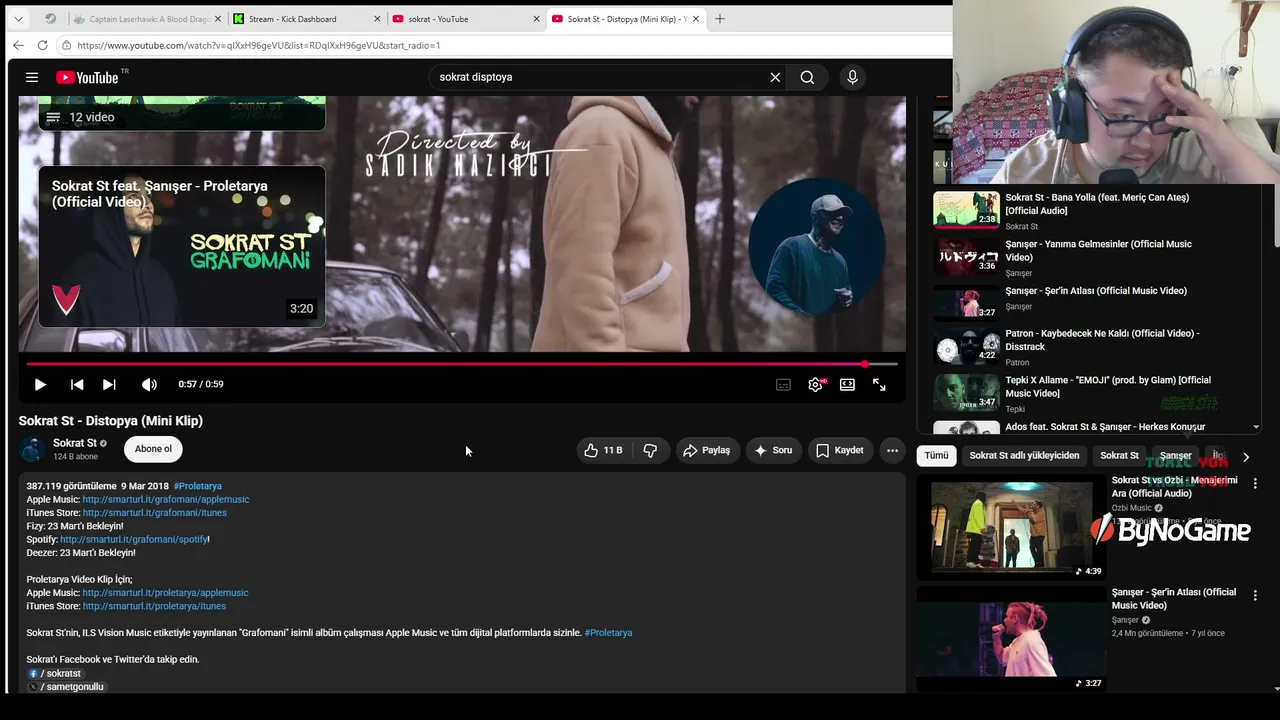Image resolution: width=1280 pixels, height=720 pixels.
Task: Open the sokratst Facebook link
Action: (x=55, y=674)
